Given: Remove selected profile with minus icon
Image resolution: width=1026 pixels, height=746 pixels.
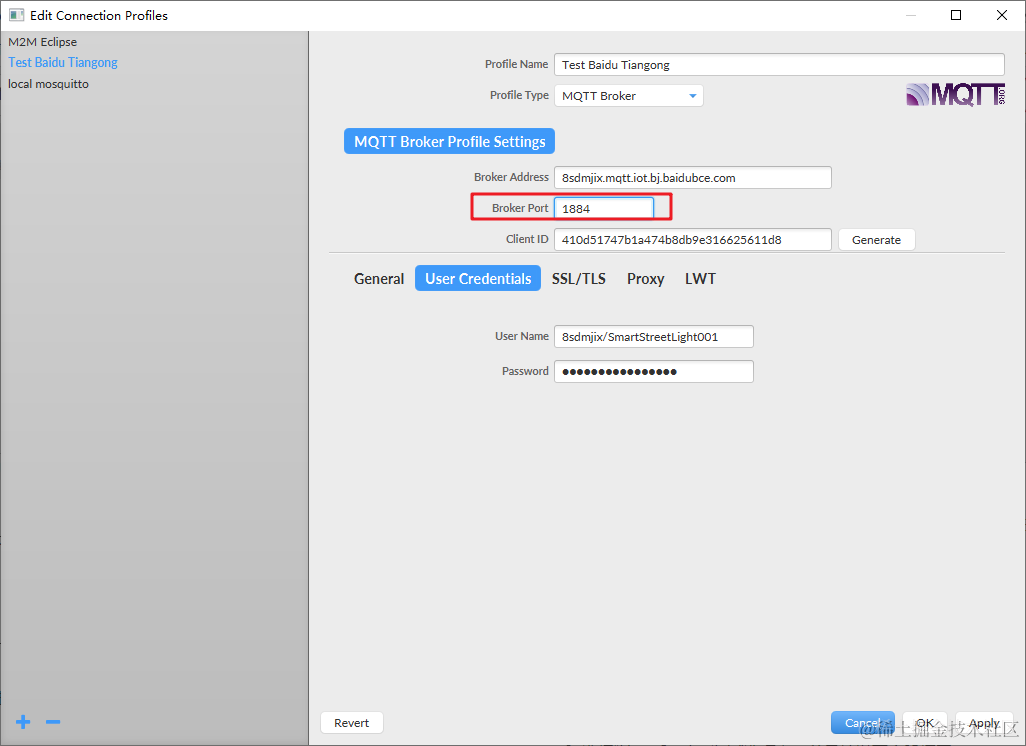Looking at the screenshot, I should [53, 722].
